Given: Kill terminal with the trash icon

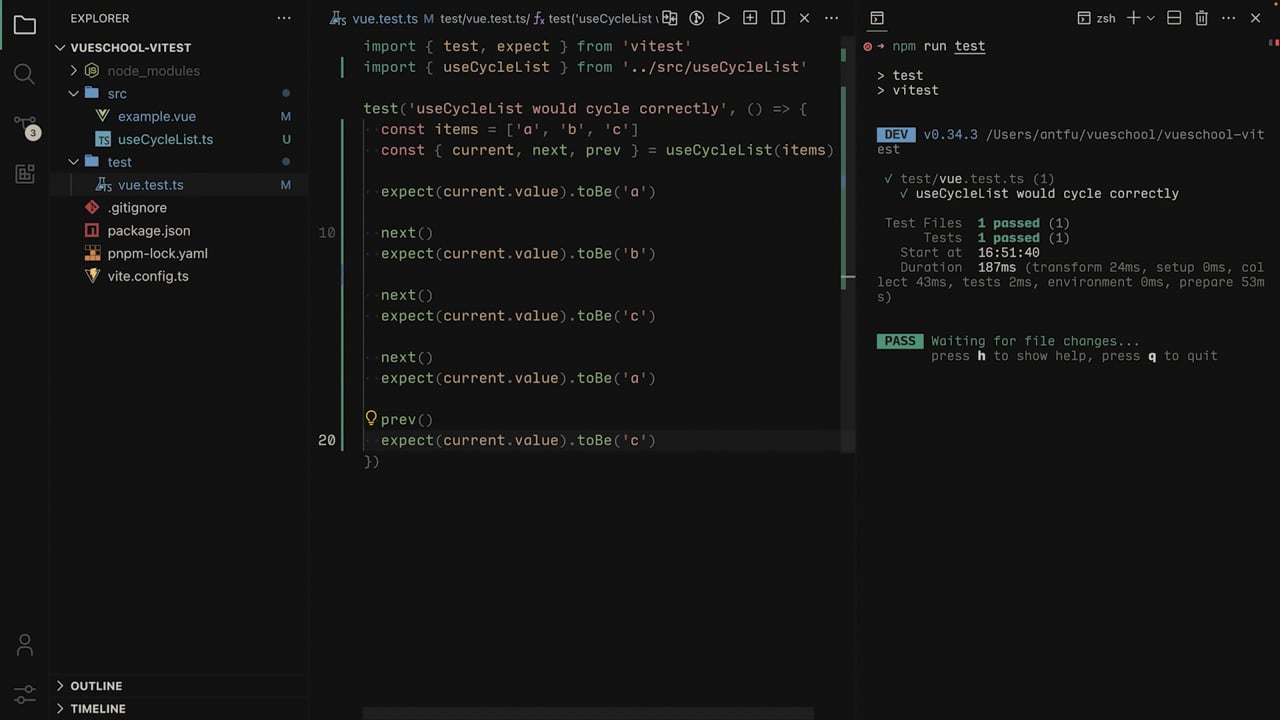Looking at the screenshot, I should click(x=1202, y=18).
